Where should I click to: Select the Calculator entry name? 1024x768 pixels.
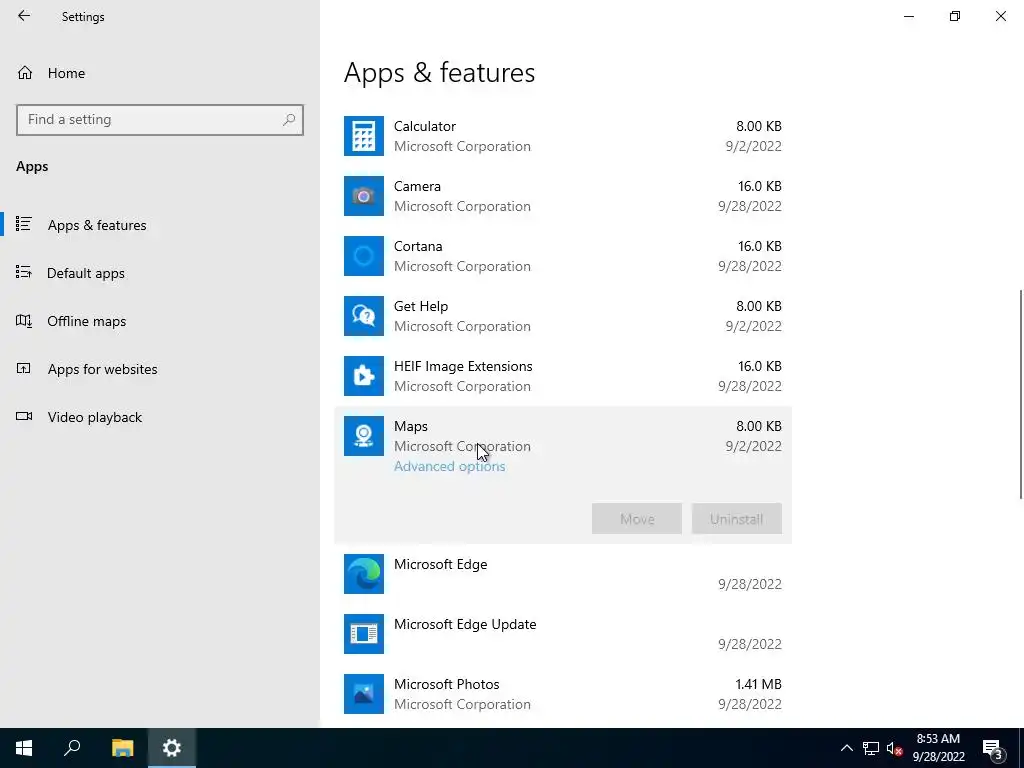(x=424, y=126)
